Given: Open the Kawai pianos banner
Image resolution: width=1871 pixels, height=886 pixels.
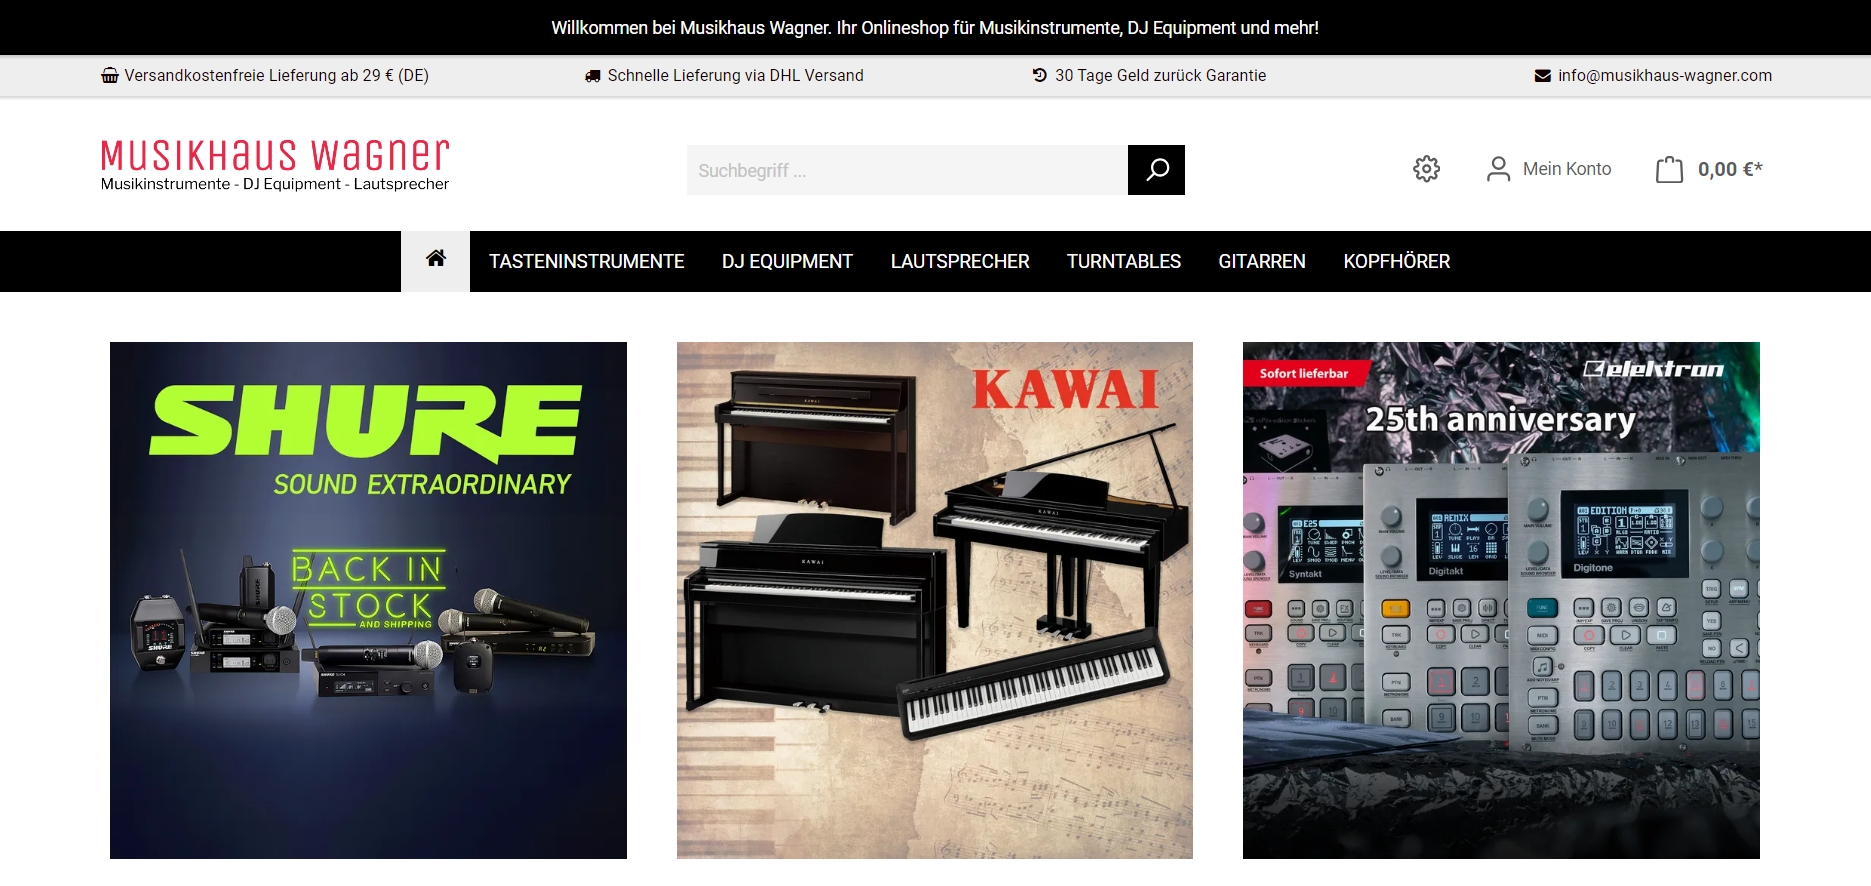Looking at the screenshot, I should 935,600.
